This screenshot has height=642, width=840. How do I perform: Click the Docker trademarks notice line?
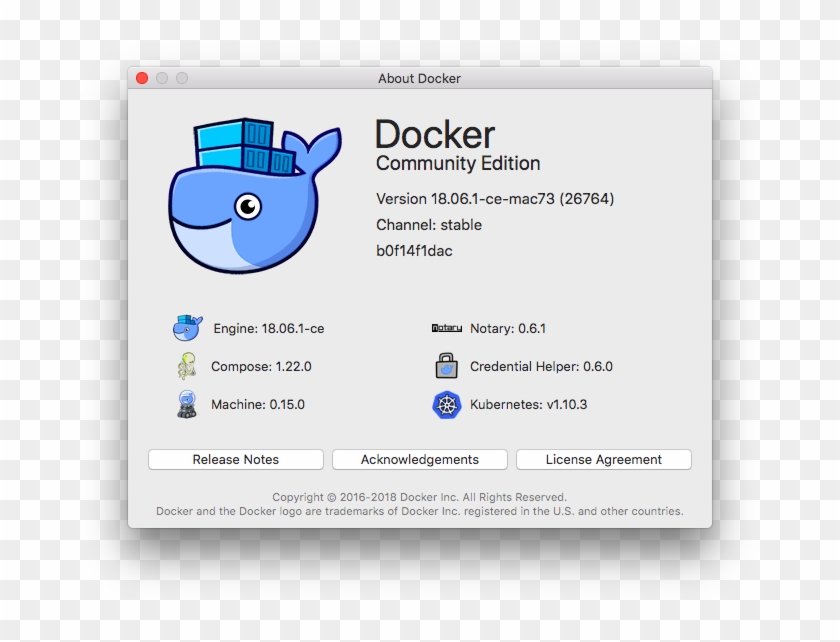pos(419,511)
